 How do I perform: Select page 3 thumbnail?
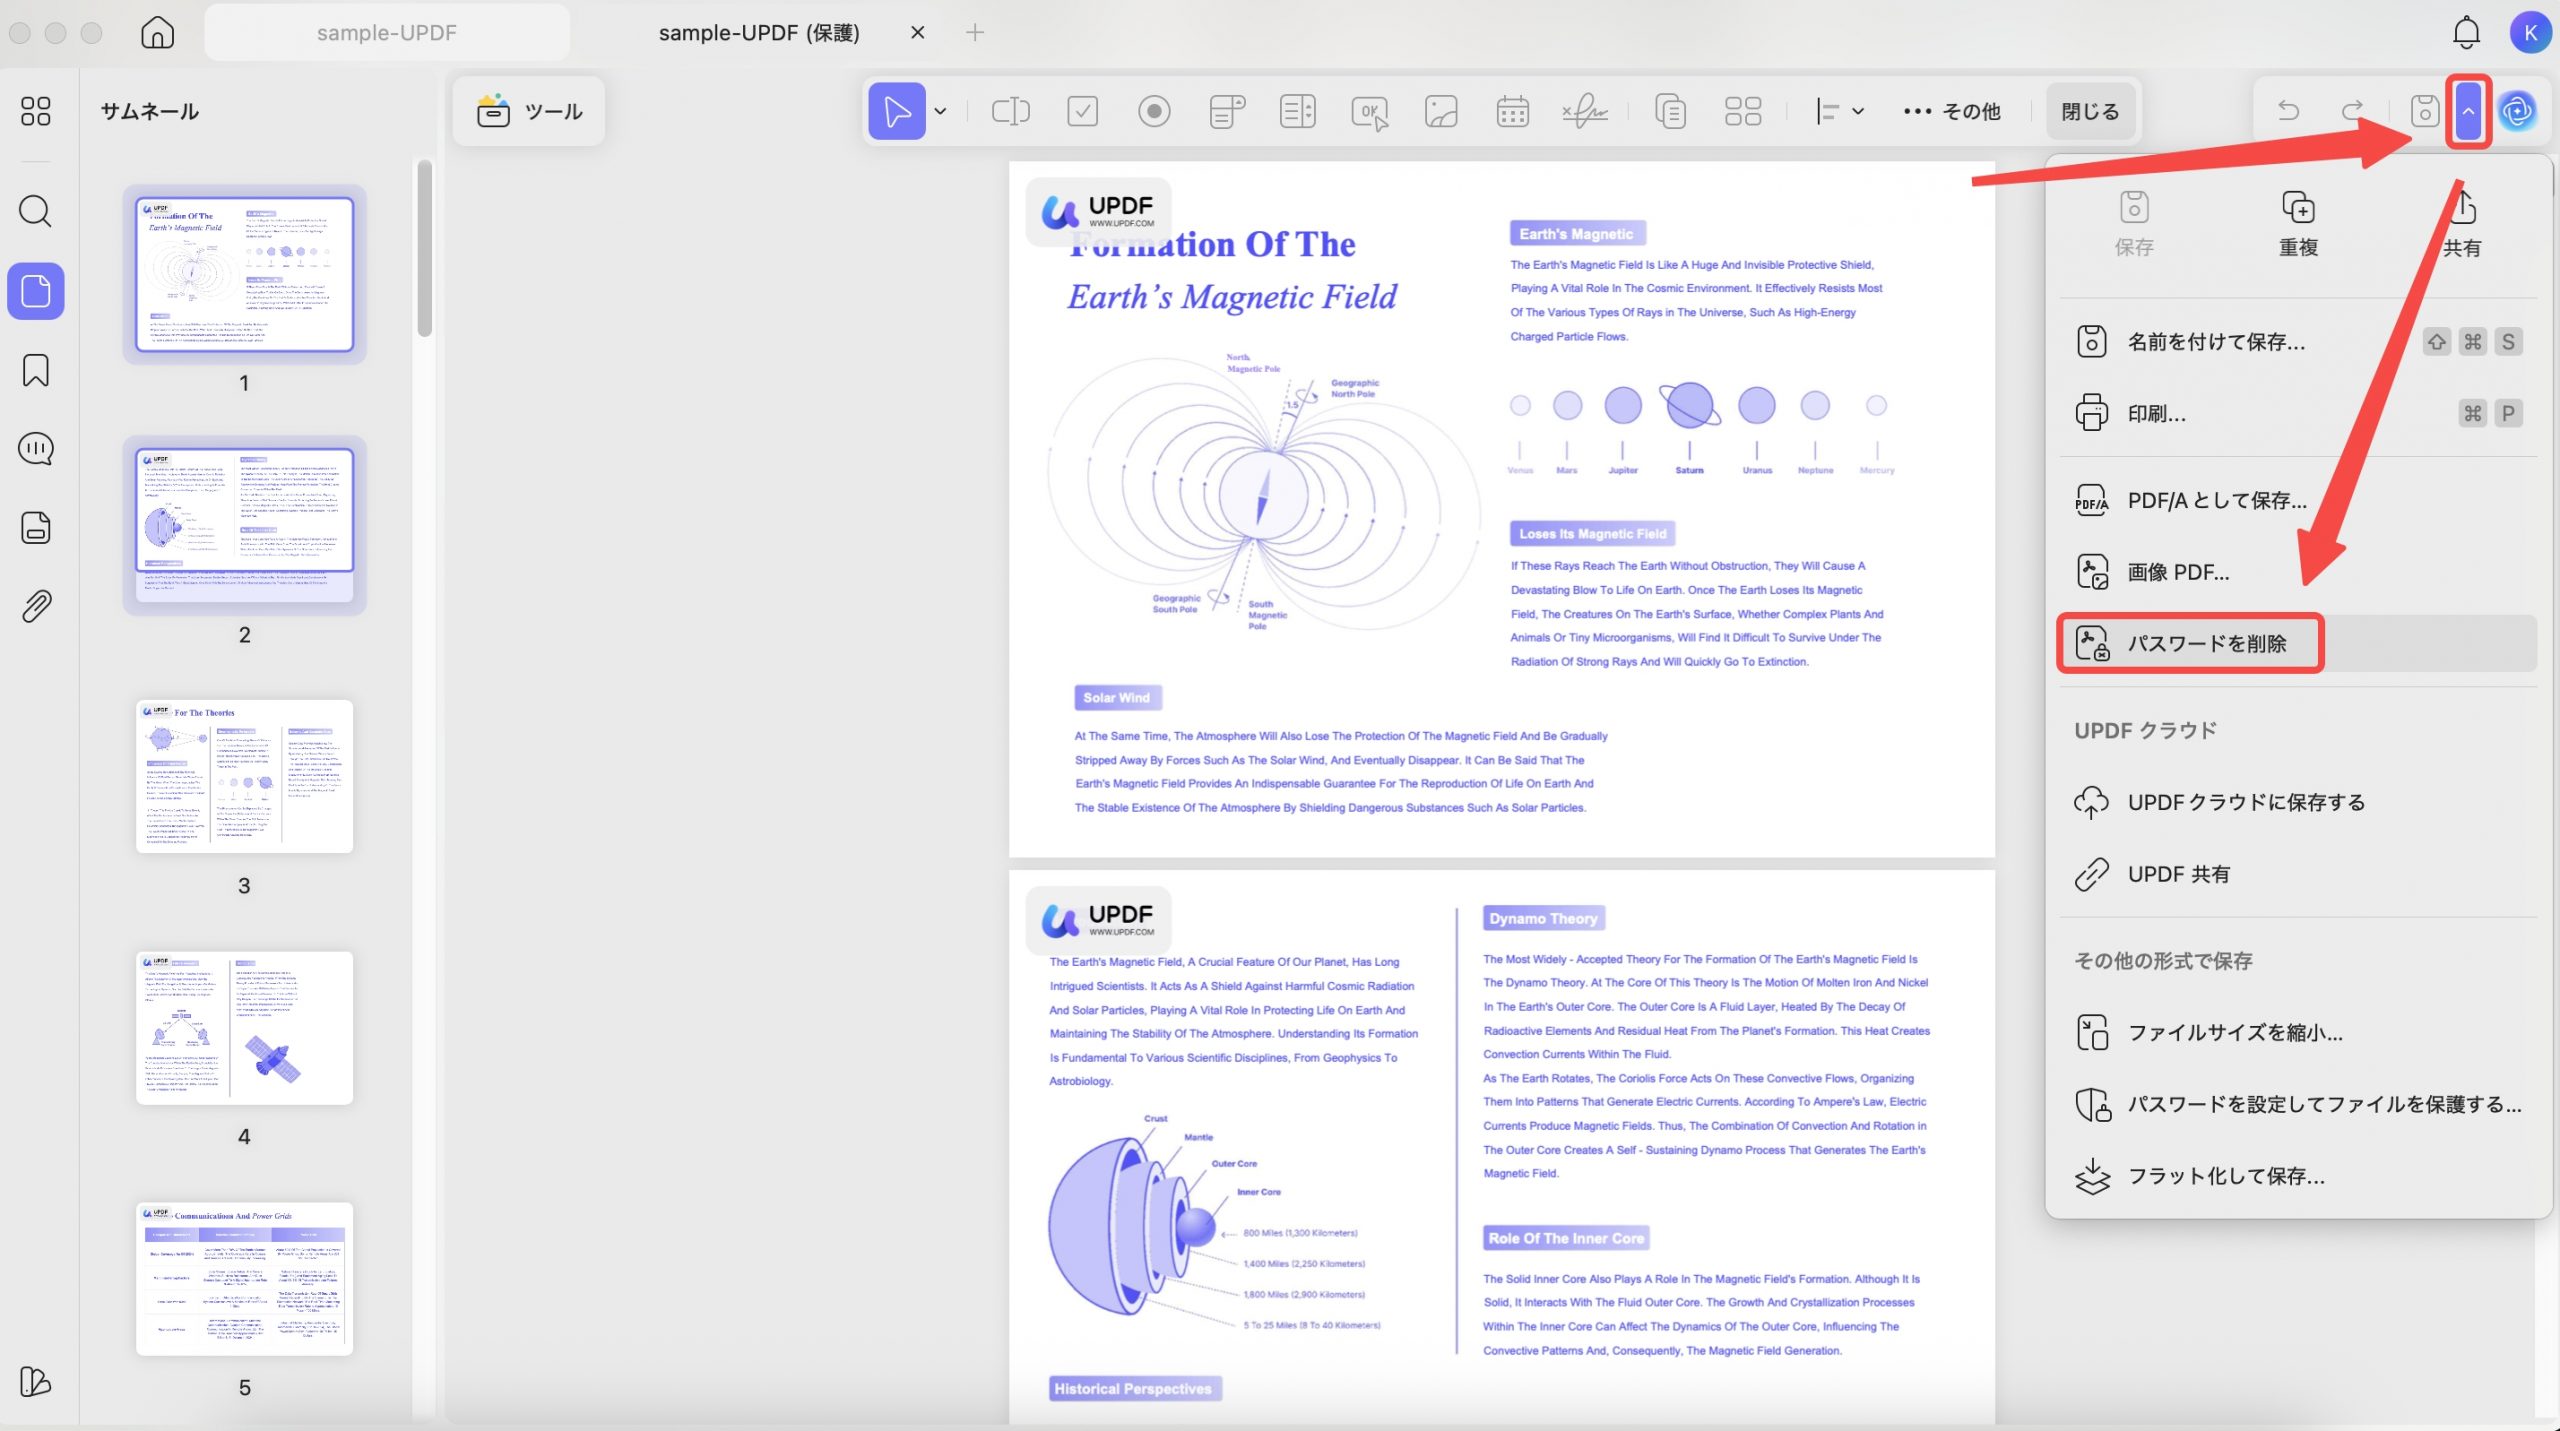tap(244, 776)
